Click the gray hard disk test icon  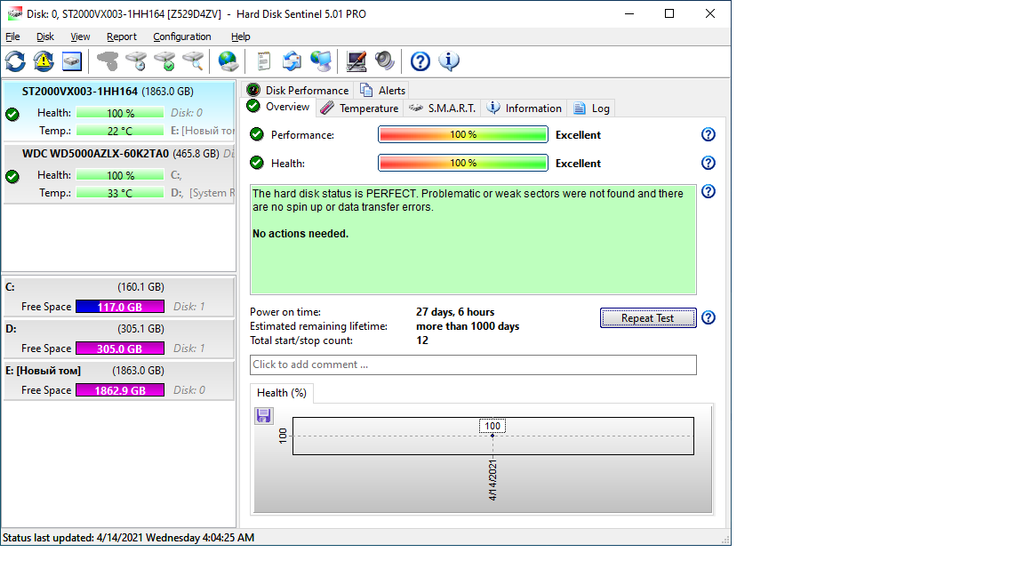(108, 61)
